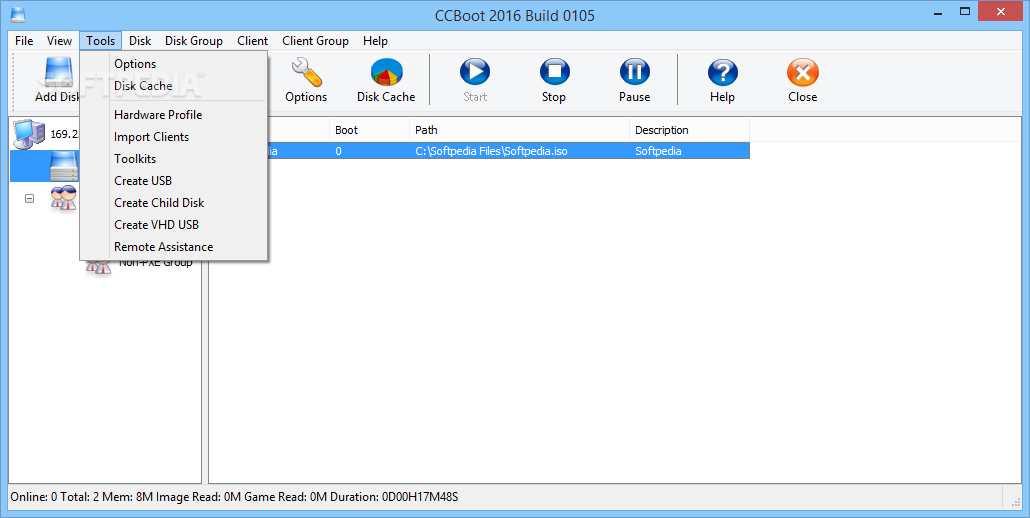Screen dimensions: 1030x518
Task: Select the server computer icon in tree
Action: (x=29, y=134)
